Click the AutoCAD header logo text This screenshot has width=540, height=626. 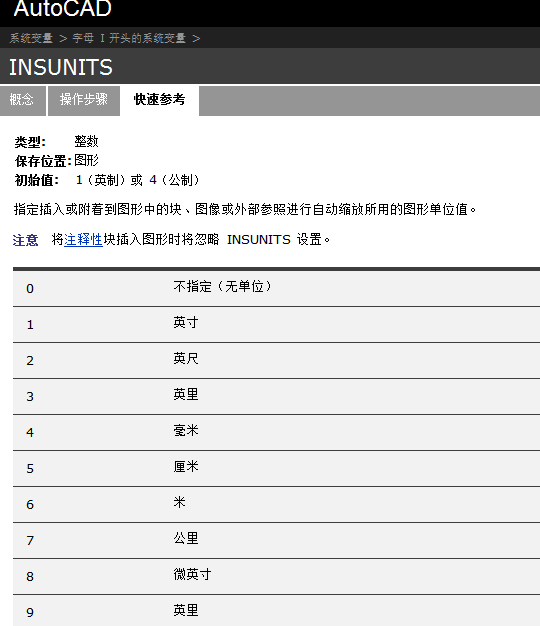pyautogui.click(x=62, y=8)
